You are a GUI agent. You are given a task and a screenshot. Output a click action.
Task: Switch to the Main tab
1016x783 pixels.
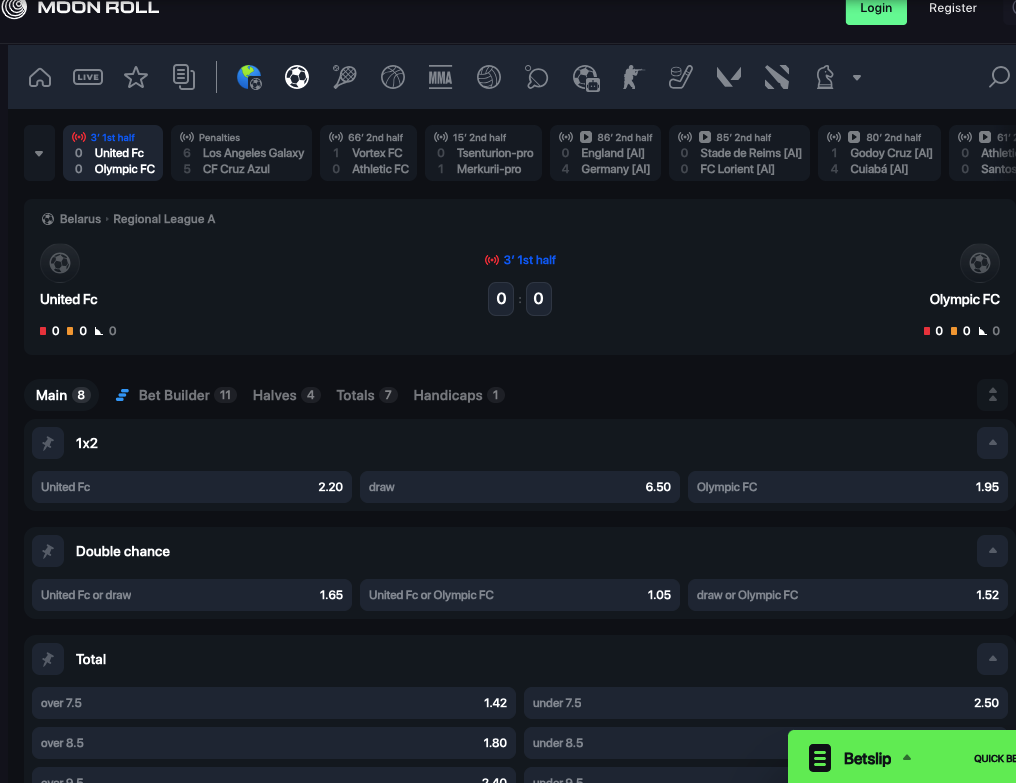tap(62, 395)
